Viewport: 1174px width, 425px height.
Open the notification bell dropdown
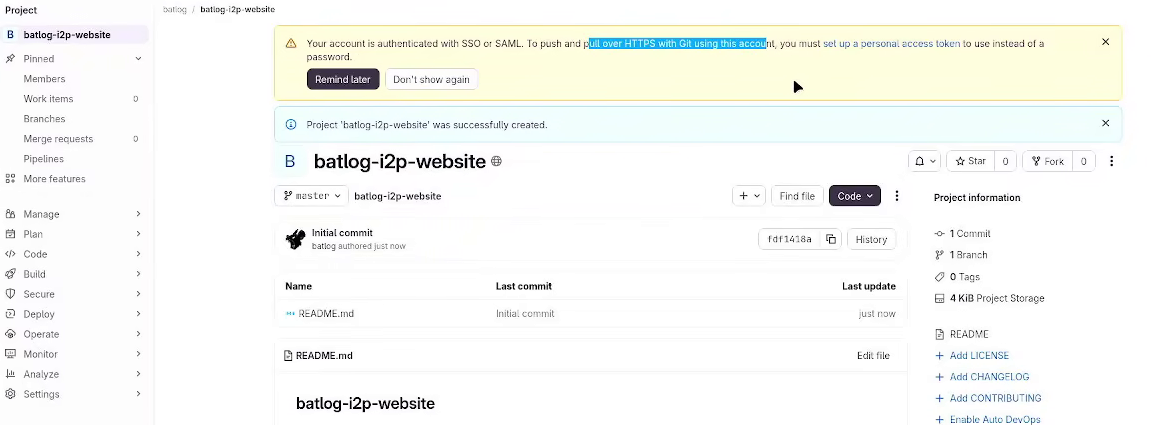pyautogui.click(x=925, y=161)
